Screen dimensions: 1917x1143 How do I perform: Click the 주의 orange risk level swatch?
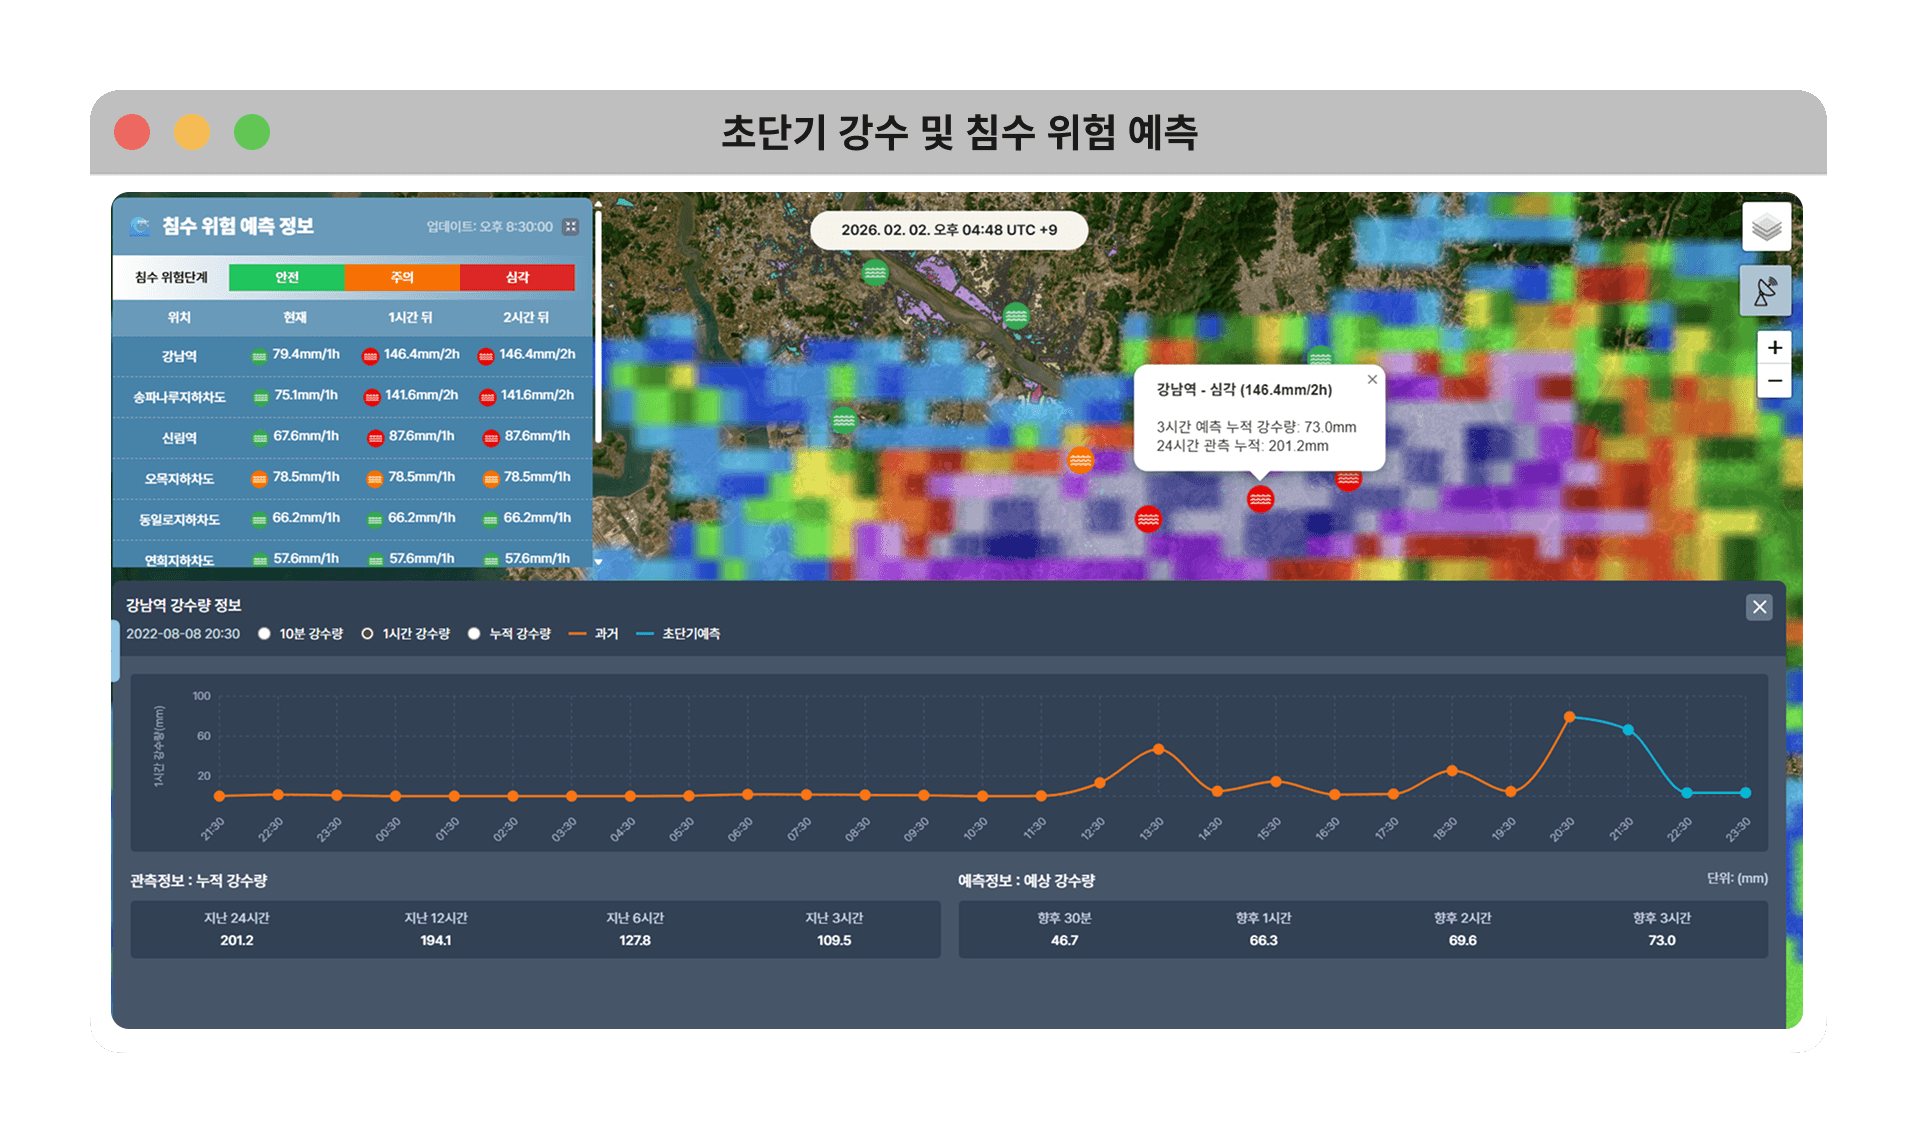402,277
